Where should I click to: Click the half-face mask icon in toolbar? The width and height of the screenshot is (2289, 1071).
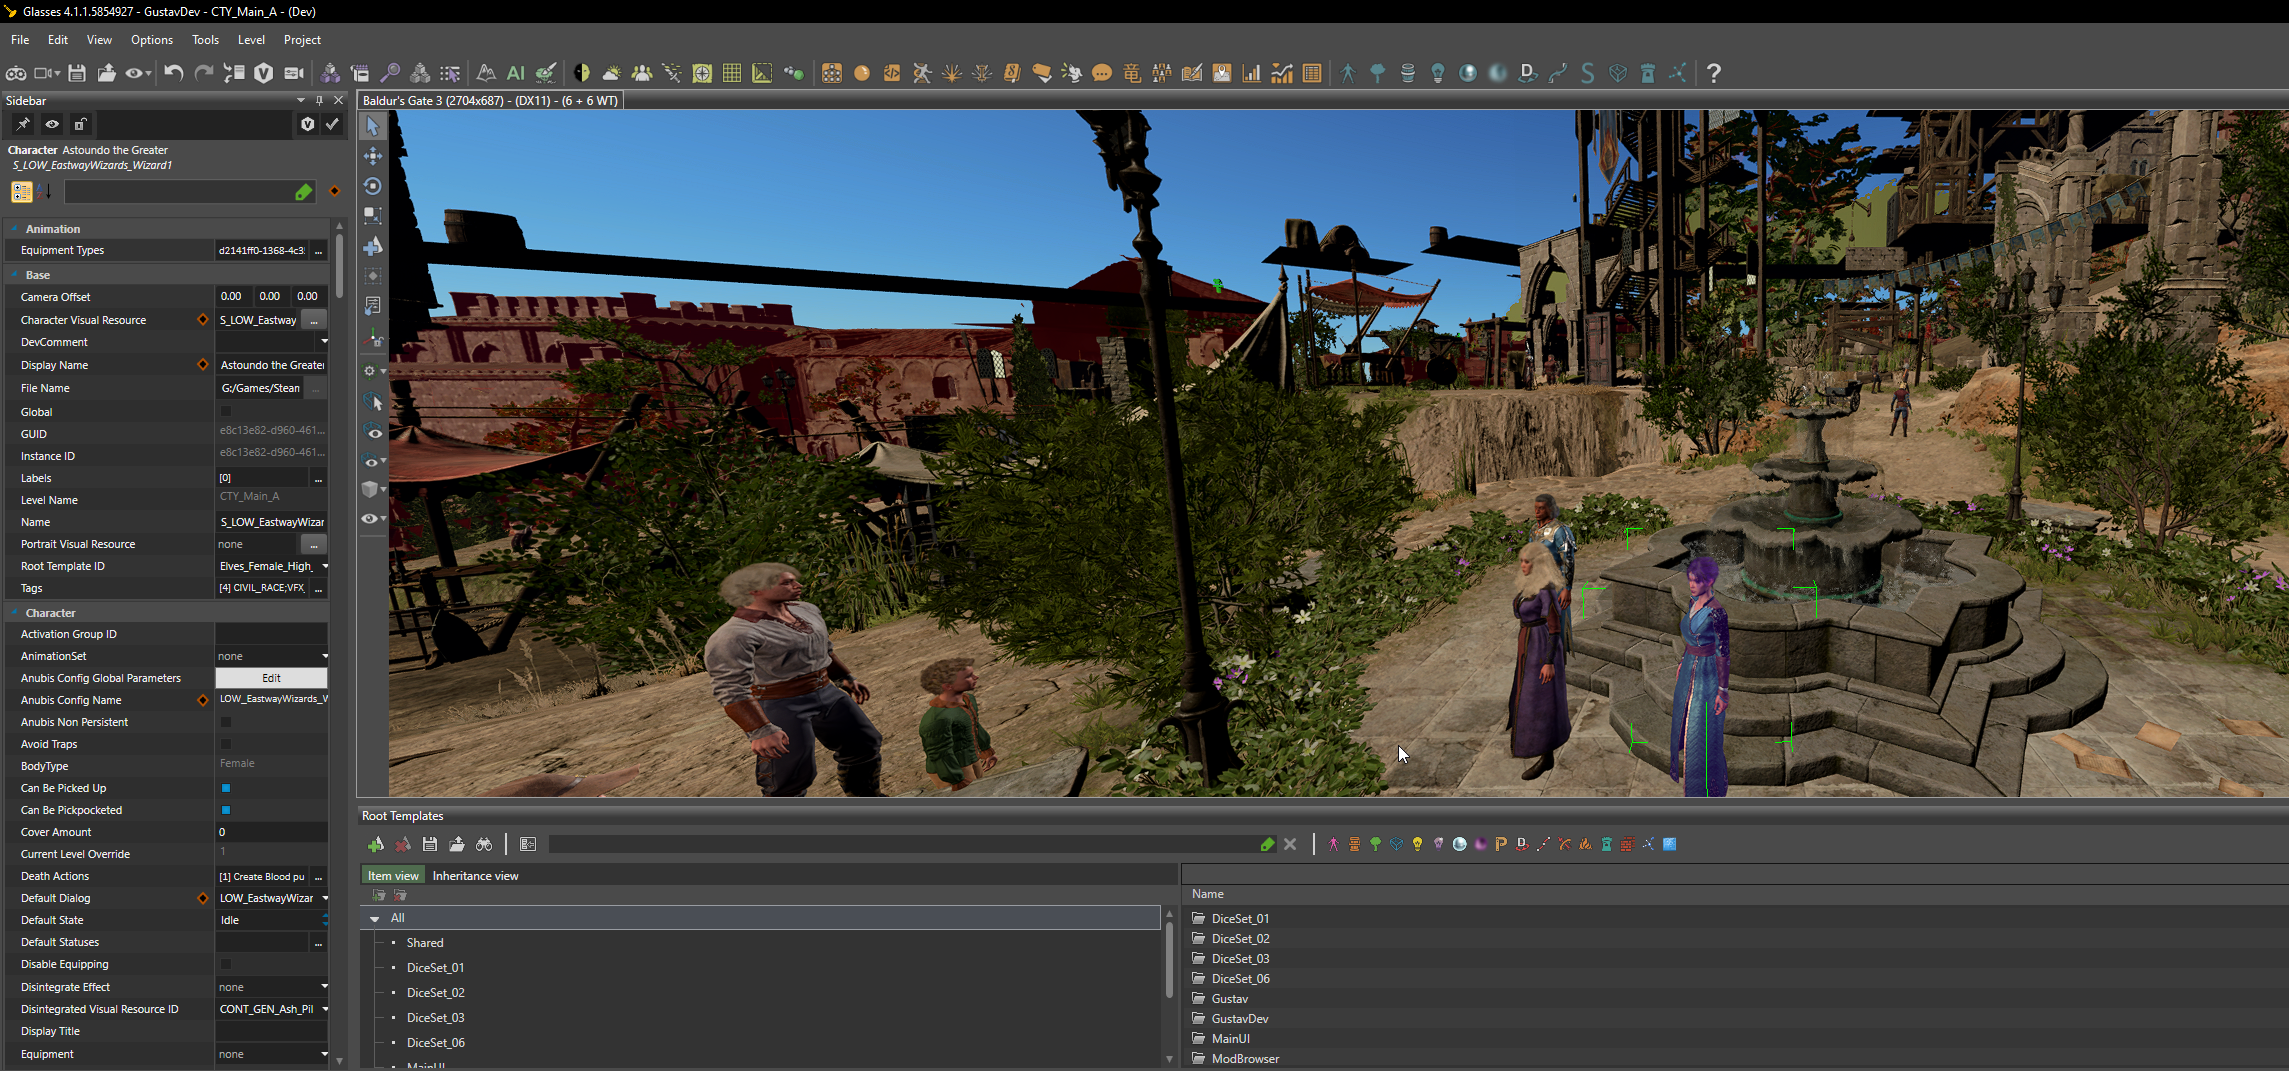(582, 73)
